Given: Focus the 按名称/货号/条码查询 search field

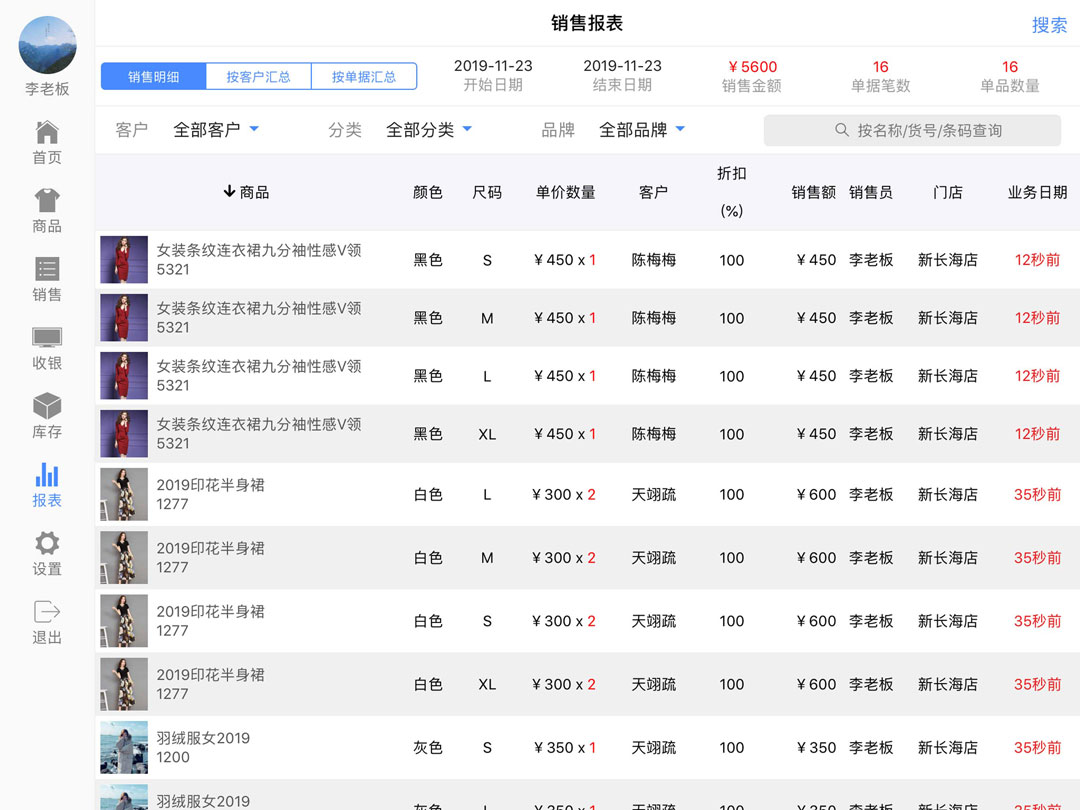Looking at the screenshot, I should (x=912, y=130).
